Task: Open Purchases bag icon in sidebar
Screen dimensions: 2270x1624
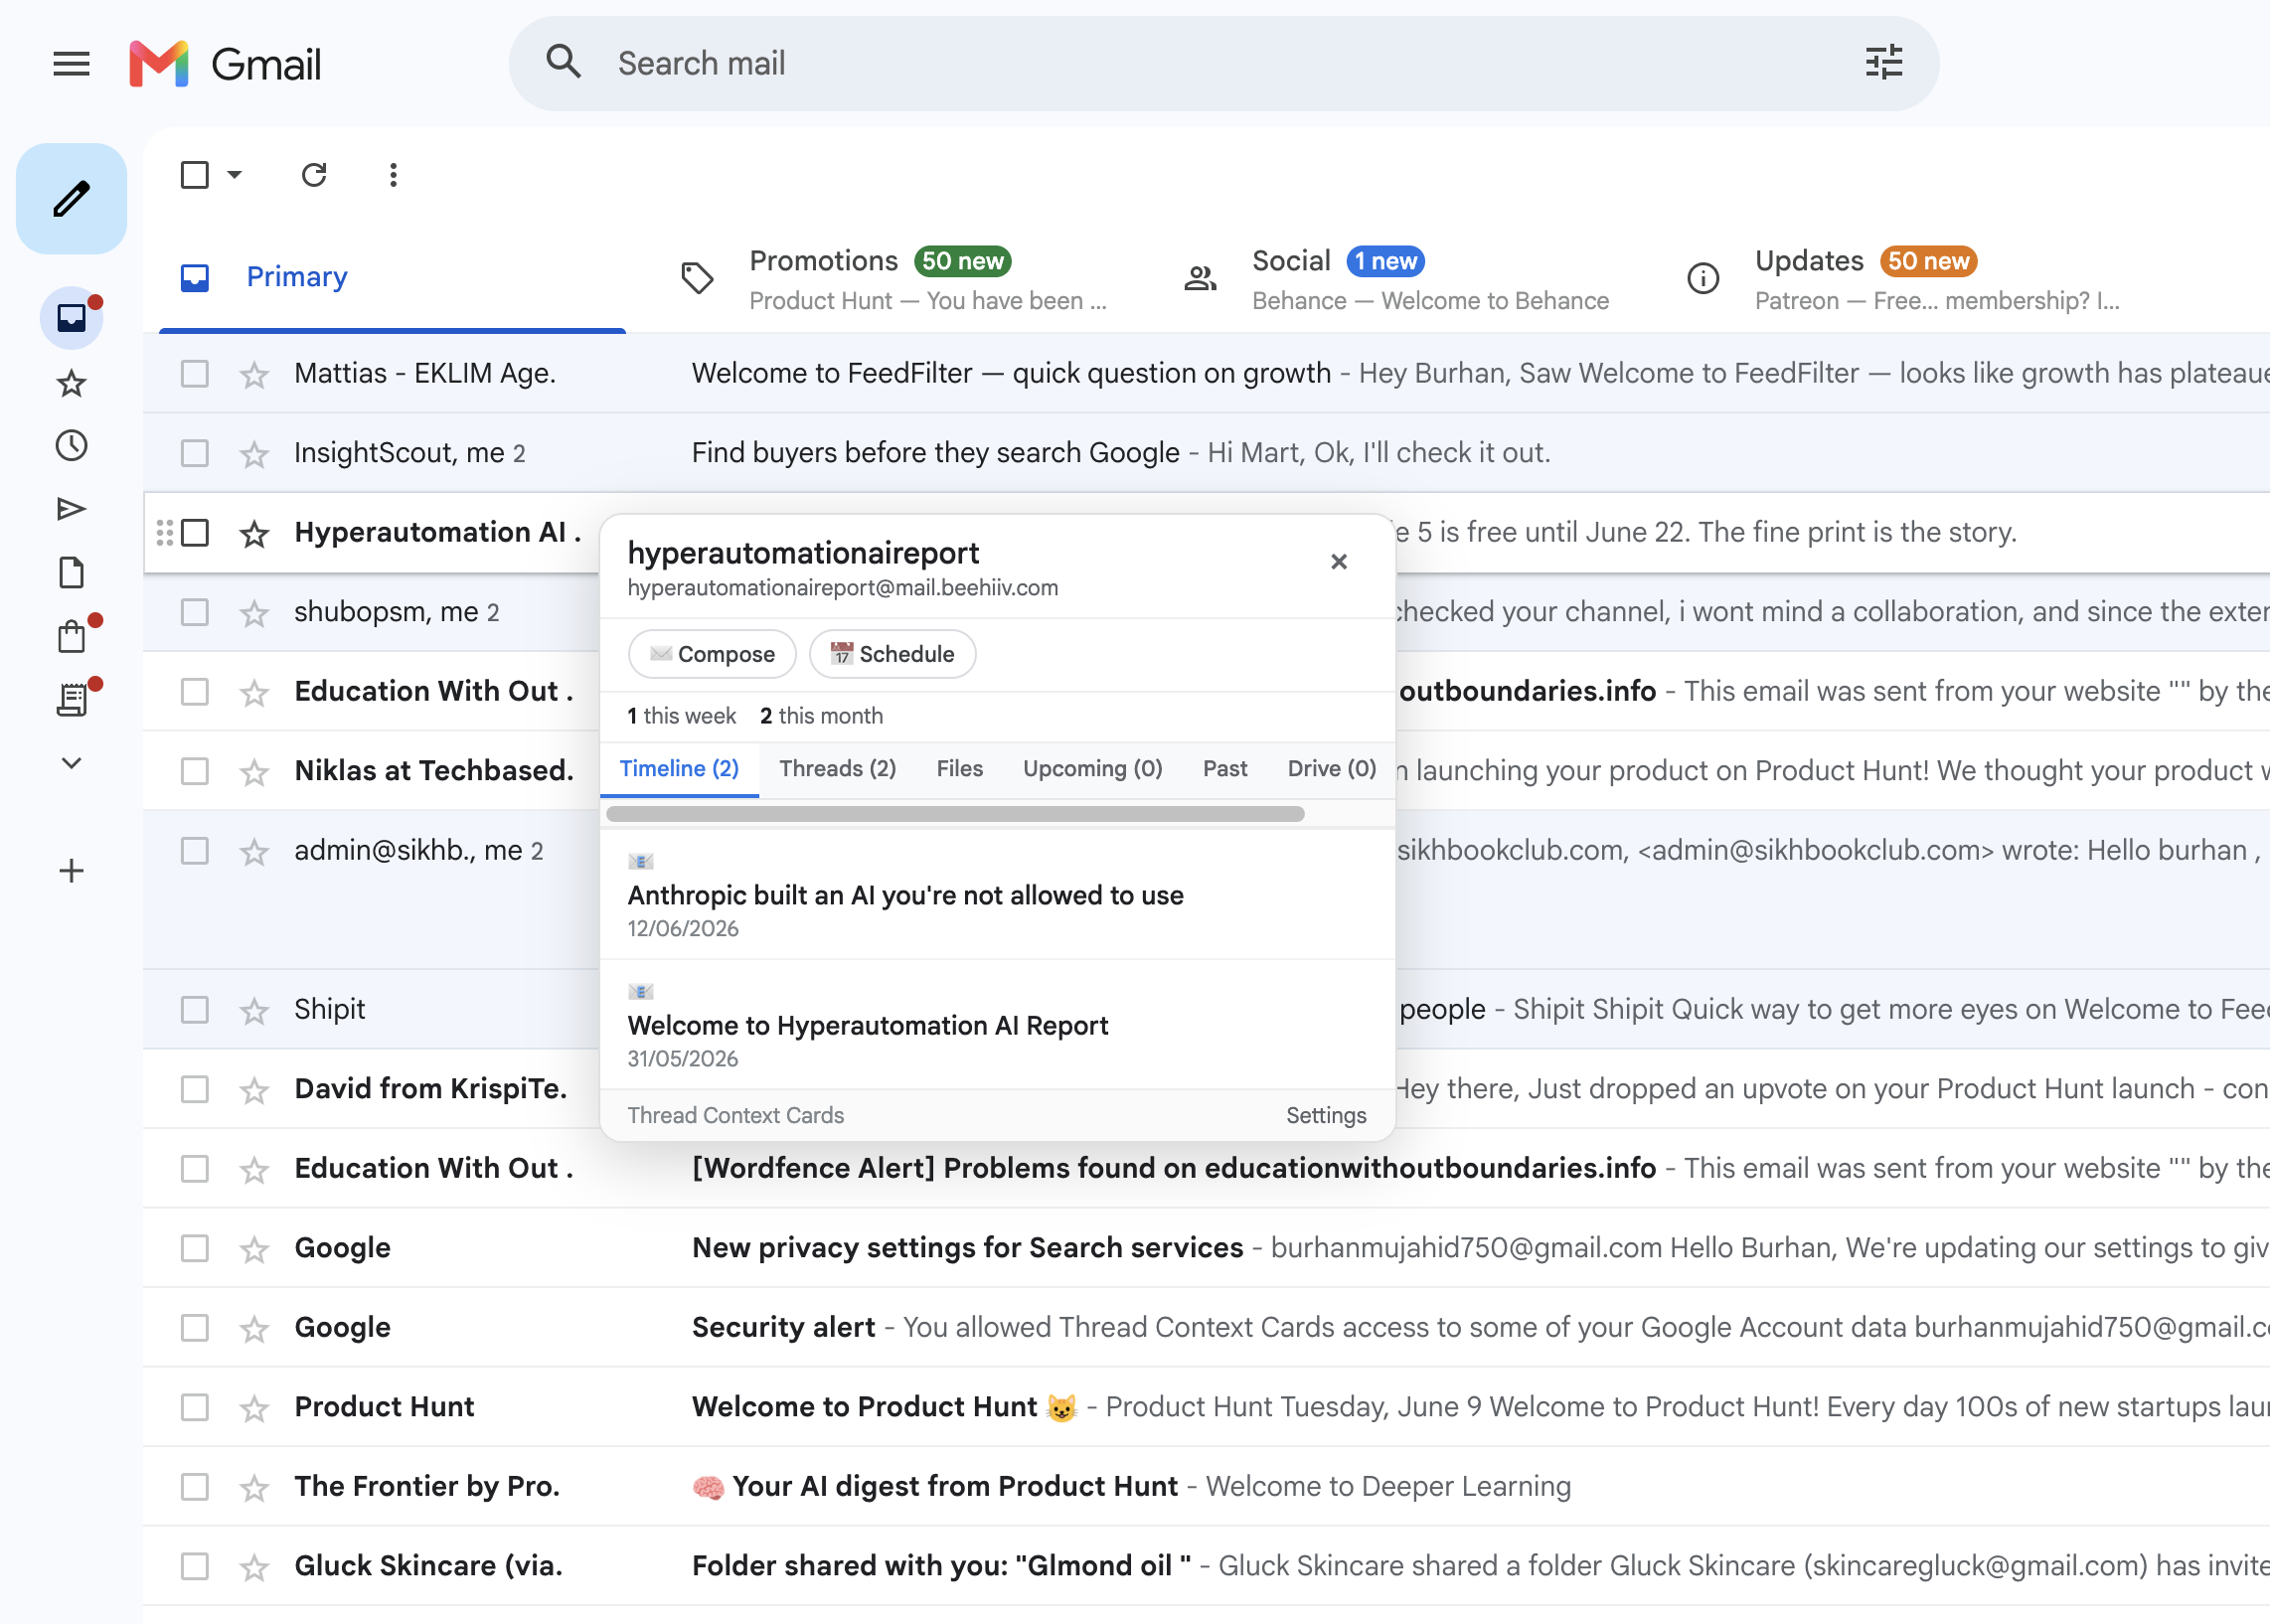Action: pyautogui.click(x=71, y=636)
